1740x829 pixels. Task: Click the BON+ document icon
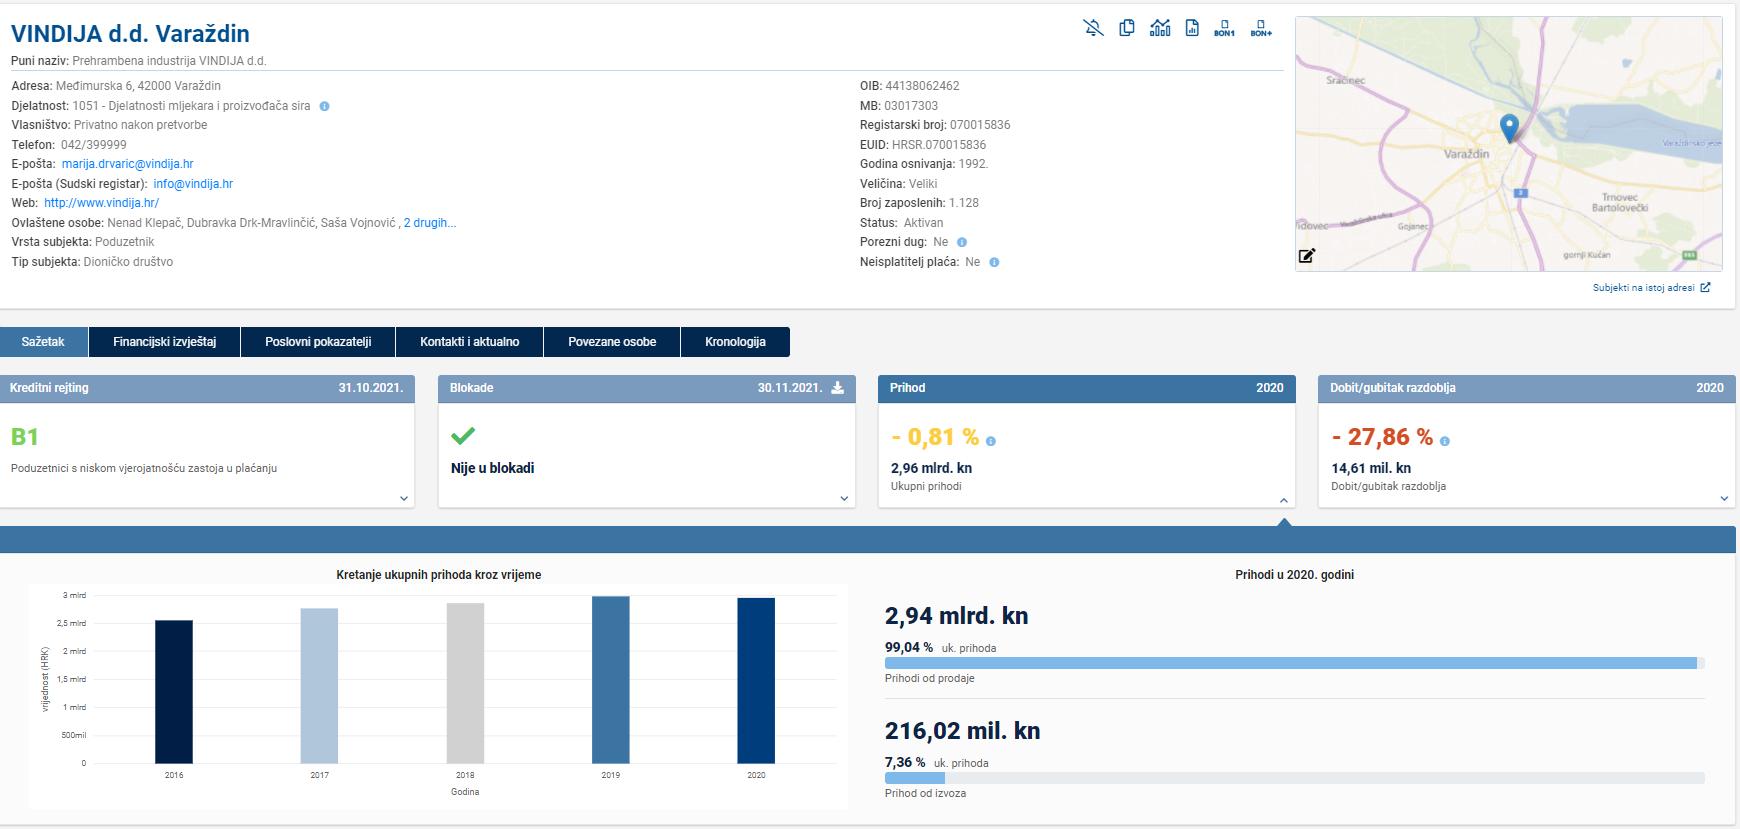pos(1261,28)
